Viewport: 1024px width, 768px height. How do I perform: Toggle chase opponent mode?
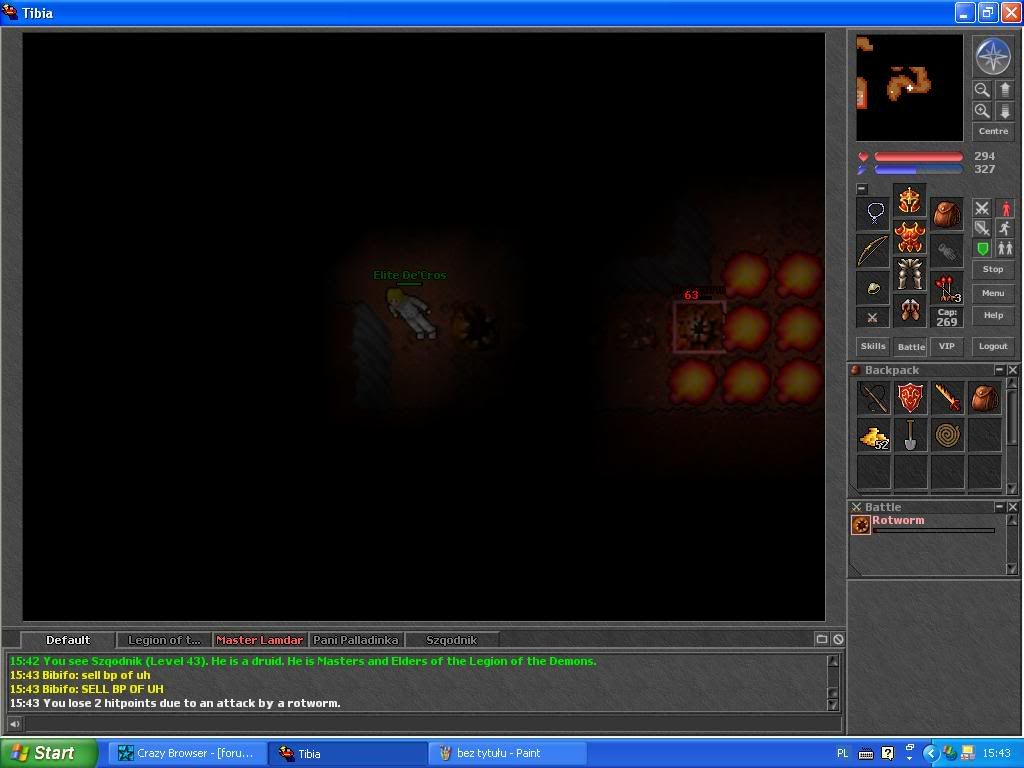[x=1005, y=228]
